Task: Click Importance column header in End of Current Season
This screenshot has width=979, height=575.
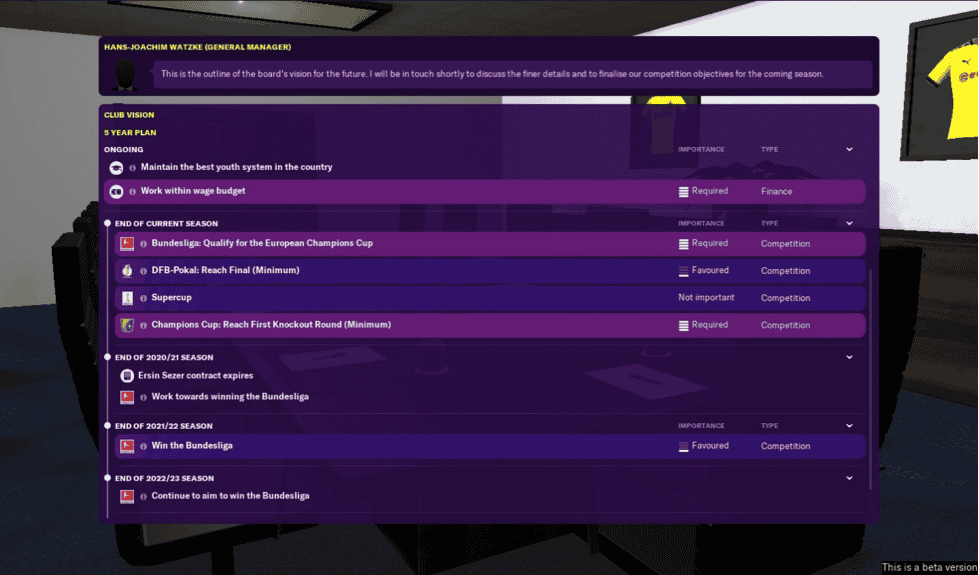Action: [701, 224]
